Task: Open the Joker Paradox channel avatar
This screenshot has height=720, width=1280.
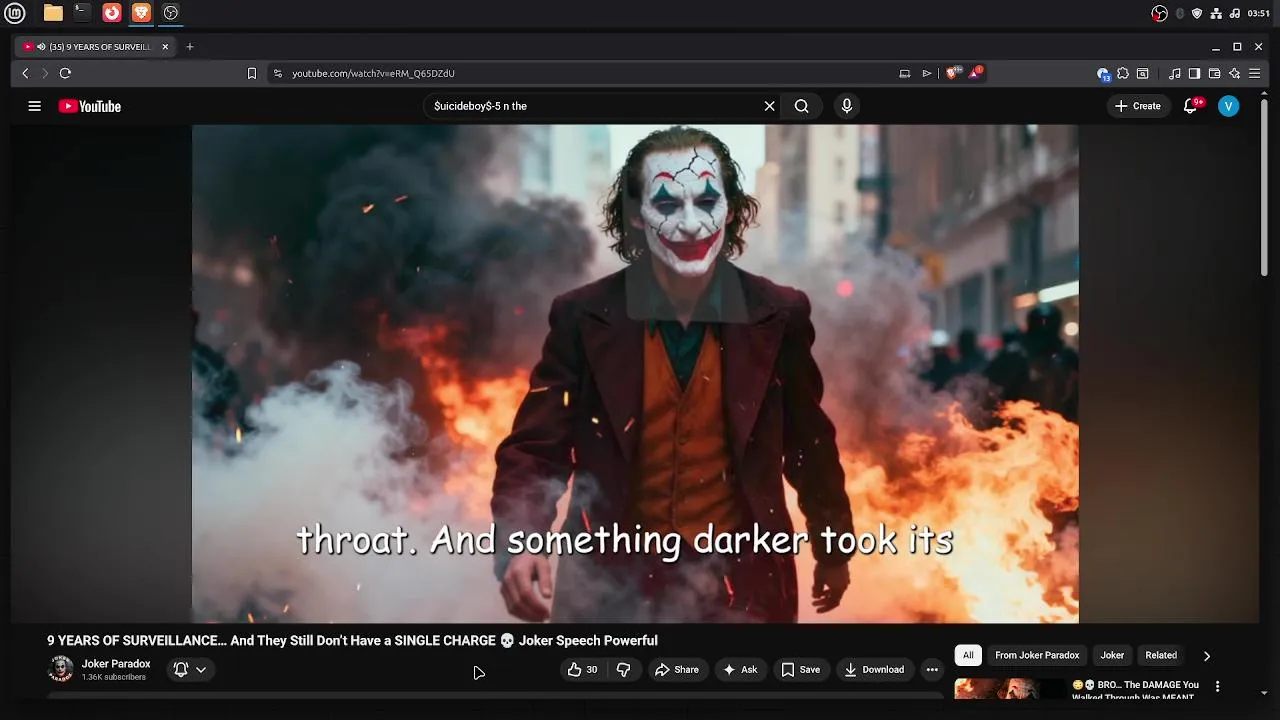Action: point(61,669)
